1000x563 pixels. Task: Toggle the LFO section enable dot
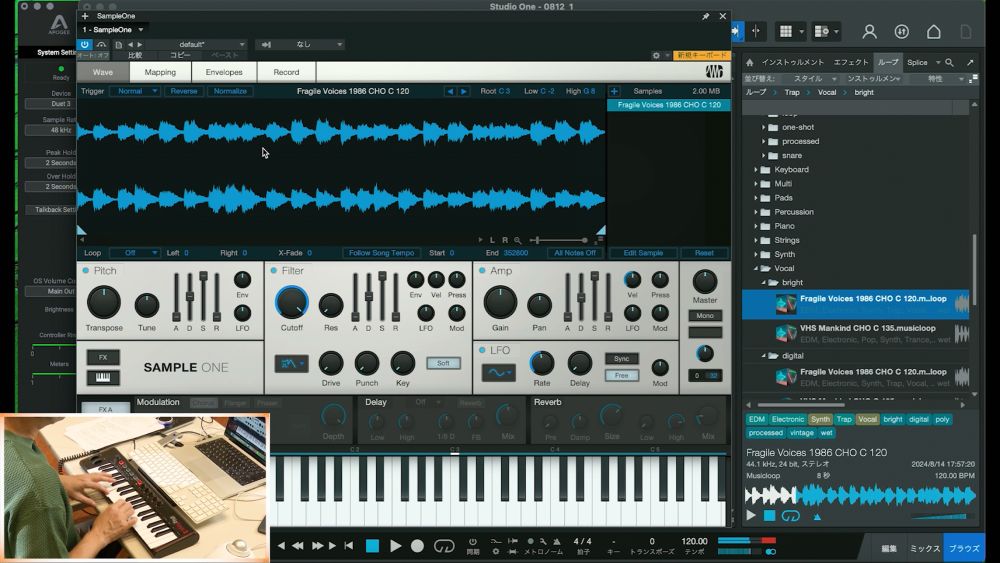482,350
